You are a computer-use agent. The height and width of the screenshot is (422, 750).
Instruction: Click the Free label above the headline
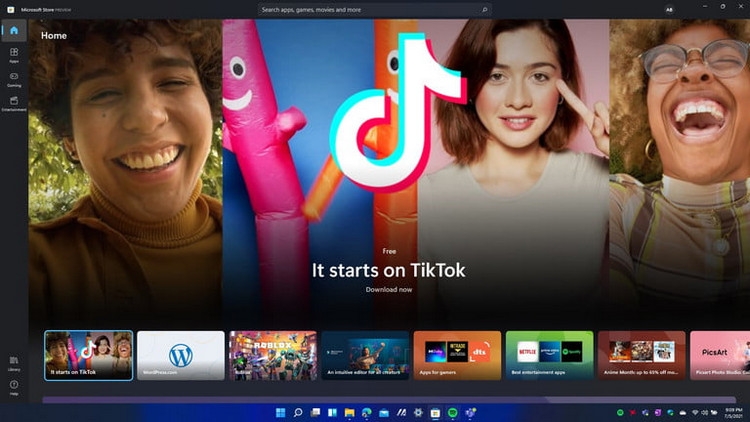(x=389, y=251)
